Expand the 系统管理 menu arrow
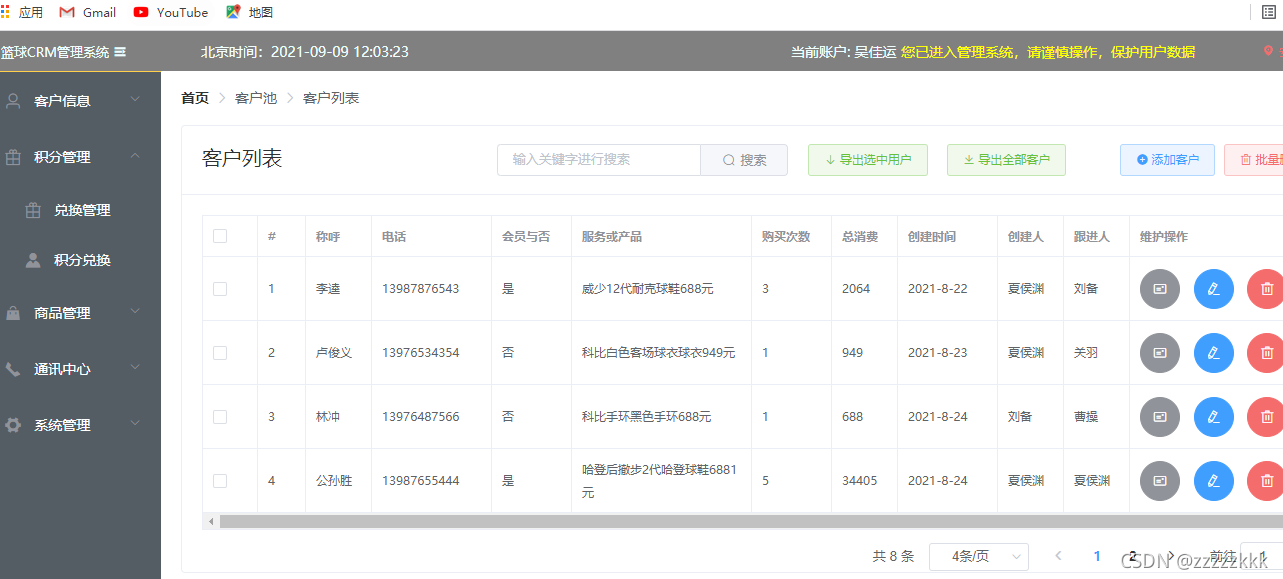Screen dimensions: 1283x579 pos(135,425)
